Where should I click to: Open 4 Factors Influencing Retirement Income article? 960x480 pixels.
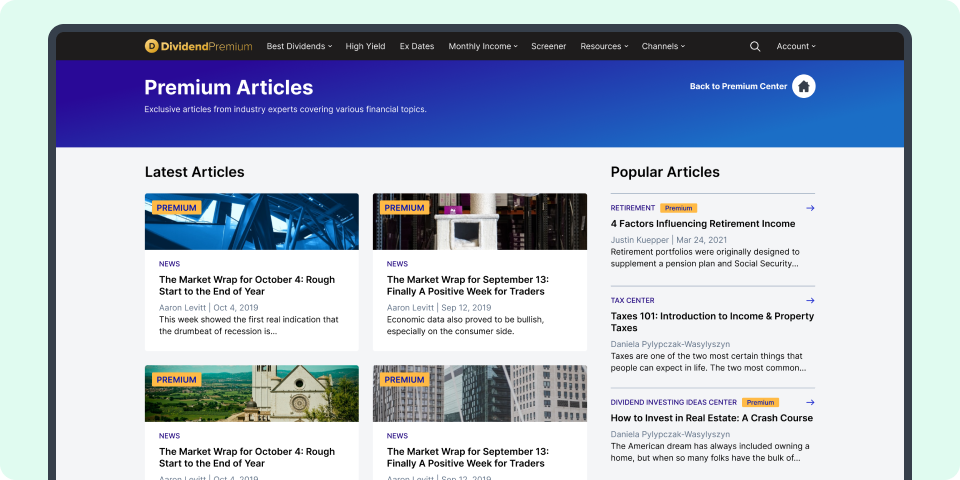pyautogui.click(x=703, y=224)
